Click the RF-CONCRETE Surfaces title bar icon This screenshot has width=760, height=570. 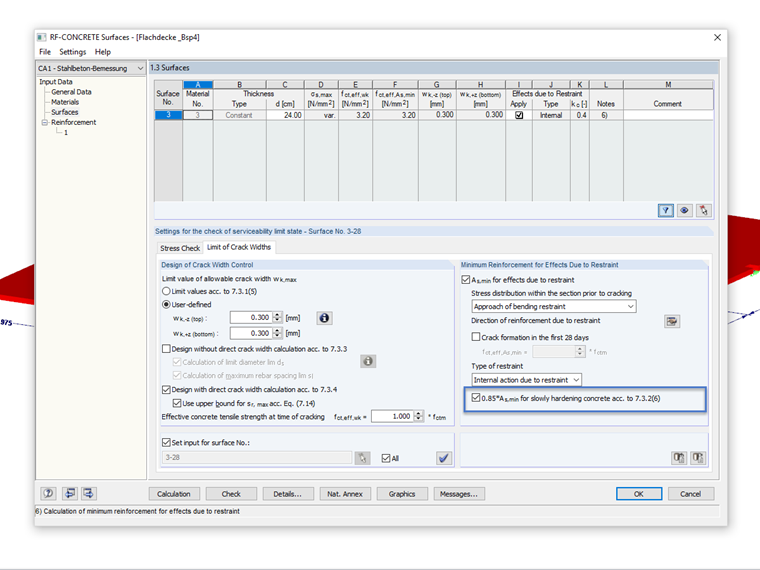click(42, 37)
